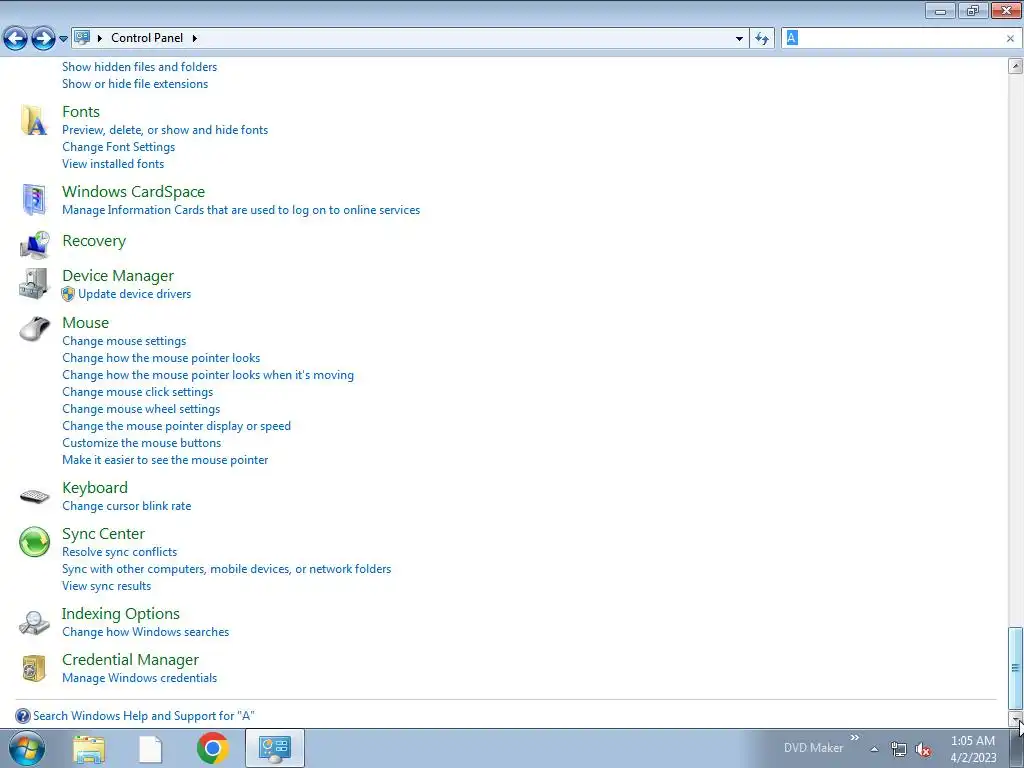
Task: Click Customize the mouse buttons
Action: point(142,443)
